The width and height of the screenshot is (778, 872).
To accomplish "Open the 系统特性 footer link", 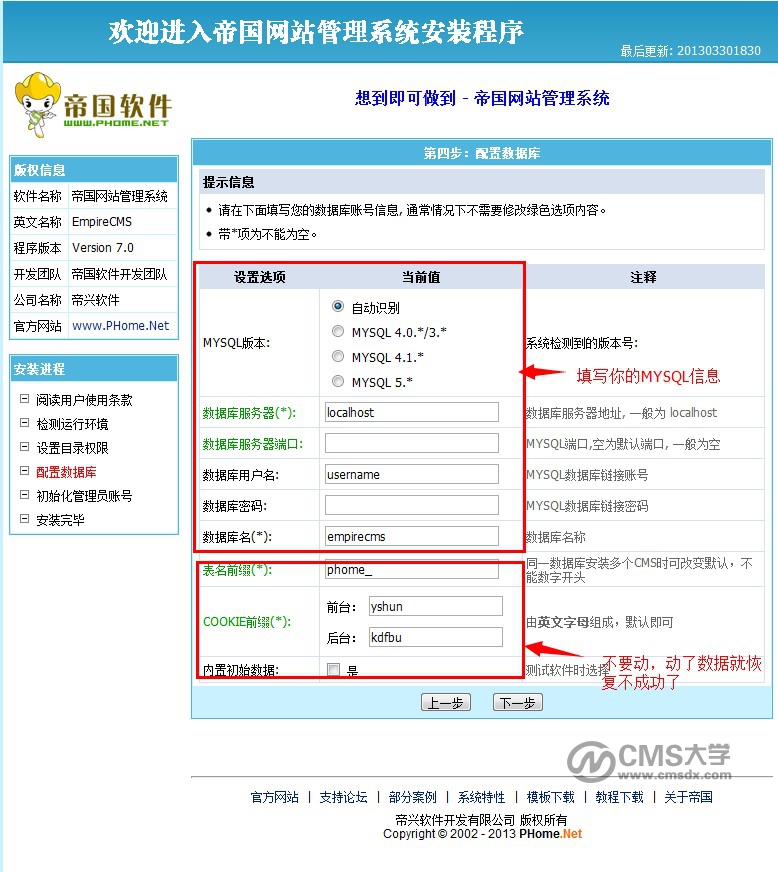I will [481, 797].
